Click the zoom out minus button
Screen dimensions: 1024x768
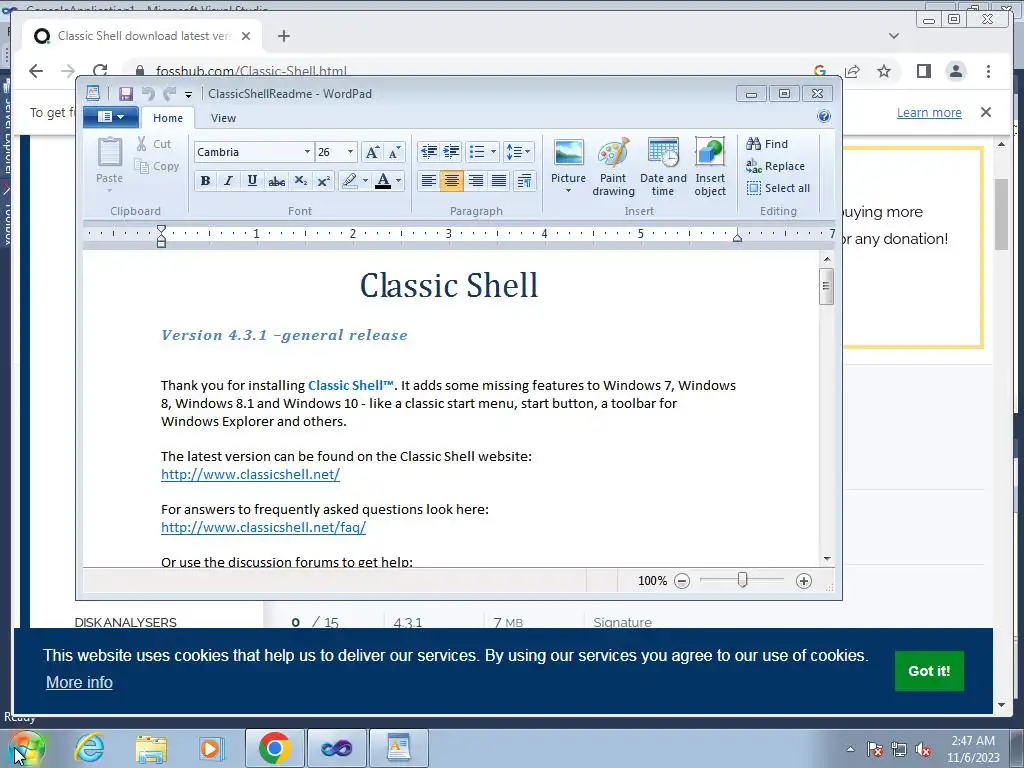click(x=682, y=581)
